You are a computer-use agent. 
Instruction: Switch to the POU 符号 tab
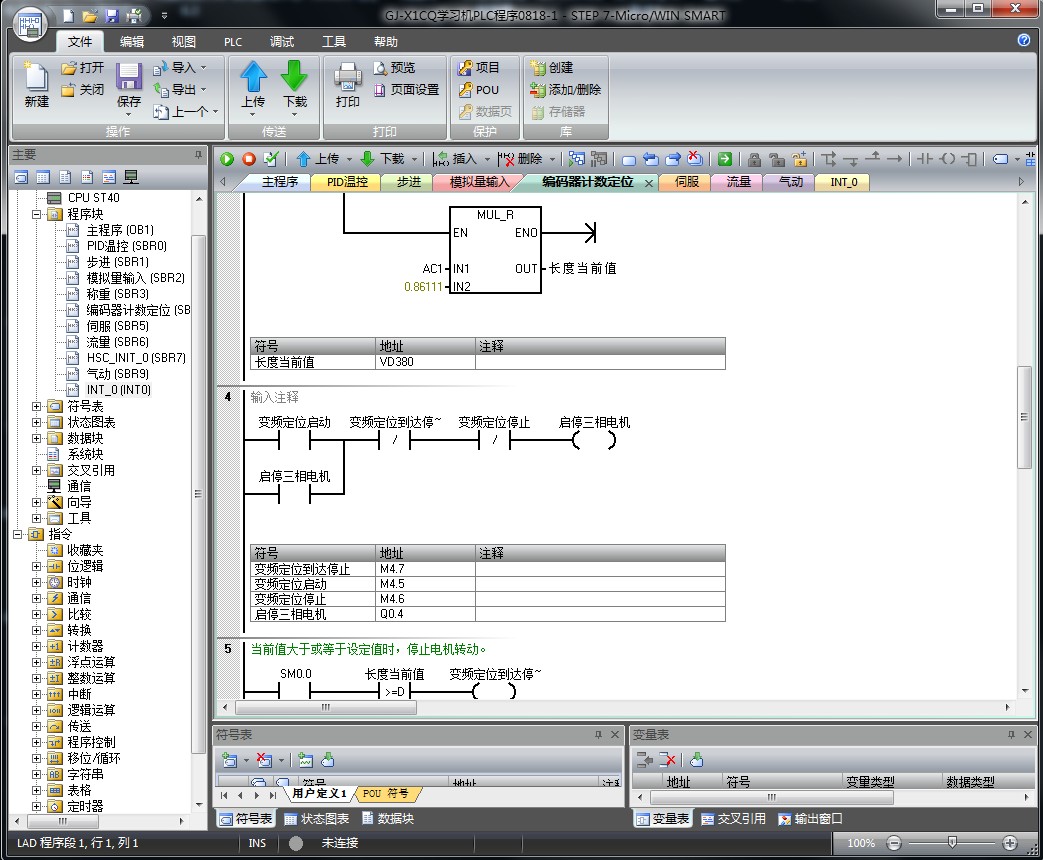386,793
